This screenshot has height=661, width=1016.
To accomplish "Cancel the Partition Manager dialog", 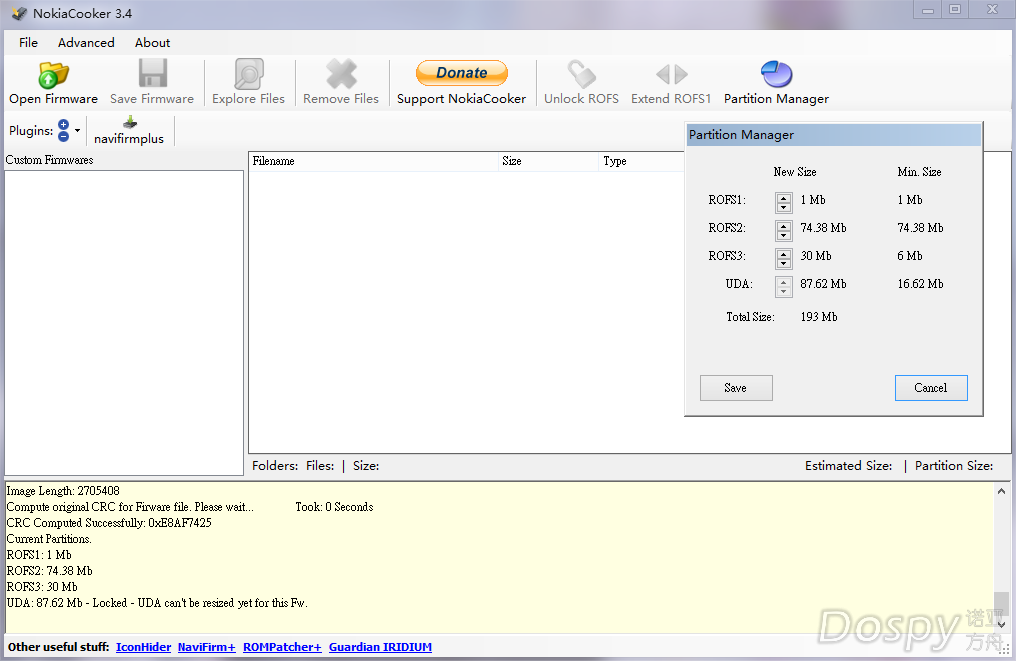I will click(x=930, y=388).
